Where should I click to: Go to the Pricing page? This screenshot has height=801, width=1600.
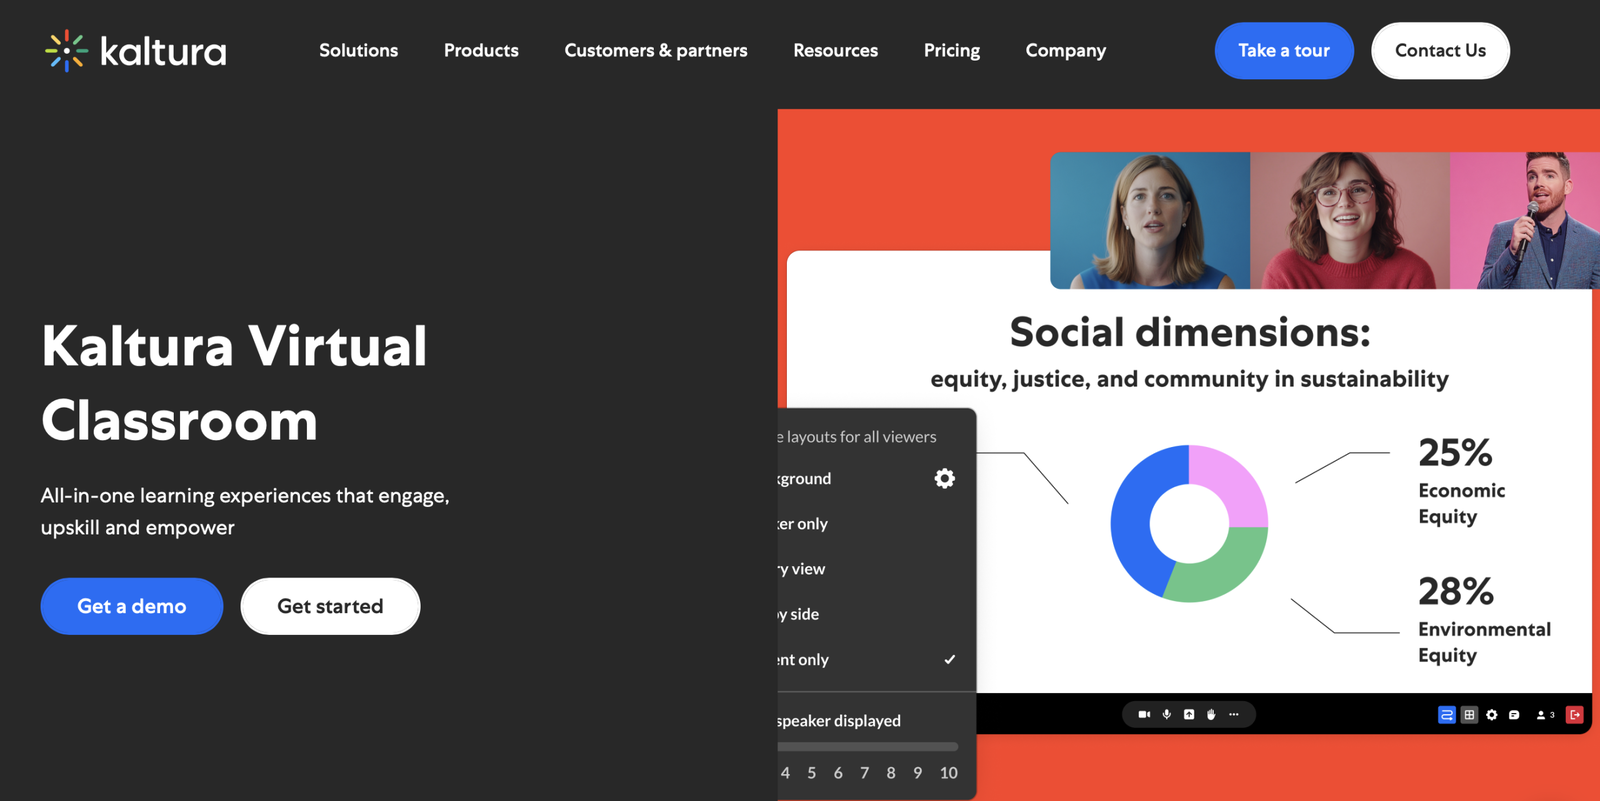click(952, 50)
